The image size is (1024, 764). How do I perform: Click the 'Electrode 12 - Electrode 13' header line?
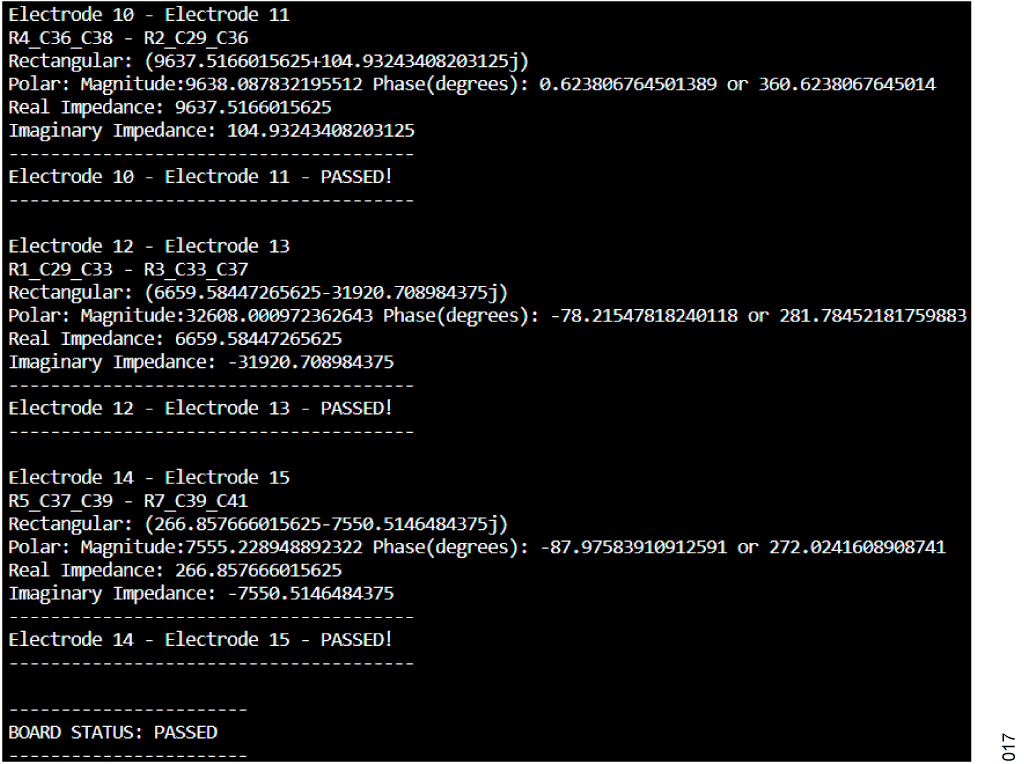(x=149, y=246)
